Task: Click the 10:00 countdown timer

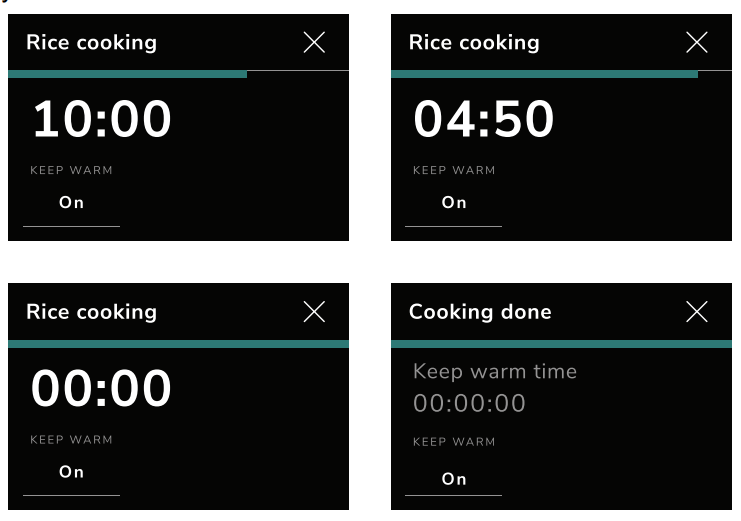Action: tap(102, 120)
